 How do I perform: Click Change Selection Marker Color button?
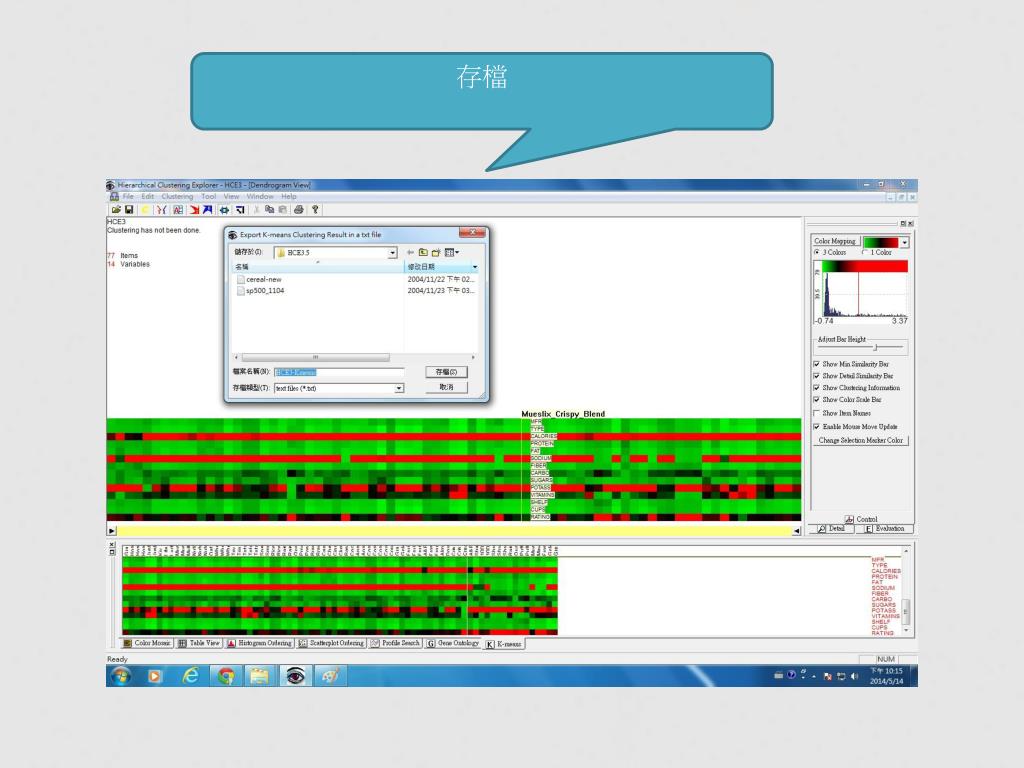861,441
